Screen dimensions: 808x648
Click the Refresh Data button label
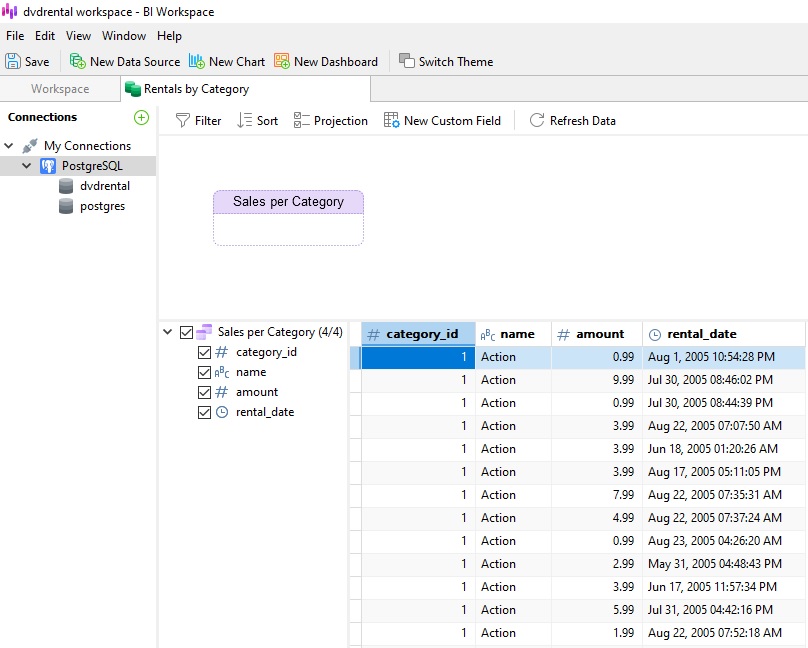583,121
